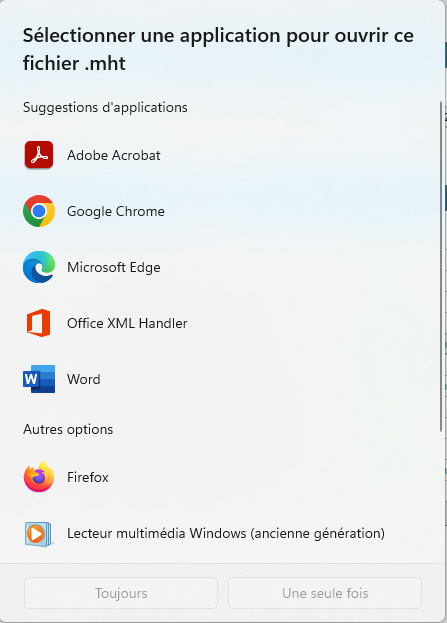Click the Une seule fois button
The image size is (447, 623).
[325, 593]
